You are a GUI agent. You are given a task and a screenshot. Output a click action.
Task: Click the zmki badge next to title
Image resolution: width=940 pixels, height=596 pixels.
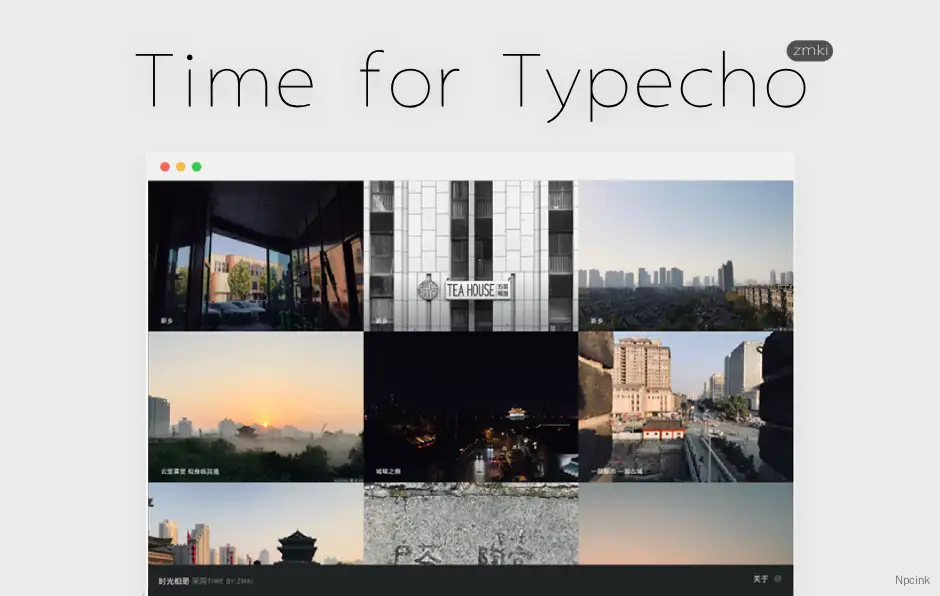(x=809, y=51)
